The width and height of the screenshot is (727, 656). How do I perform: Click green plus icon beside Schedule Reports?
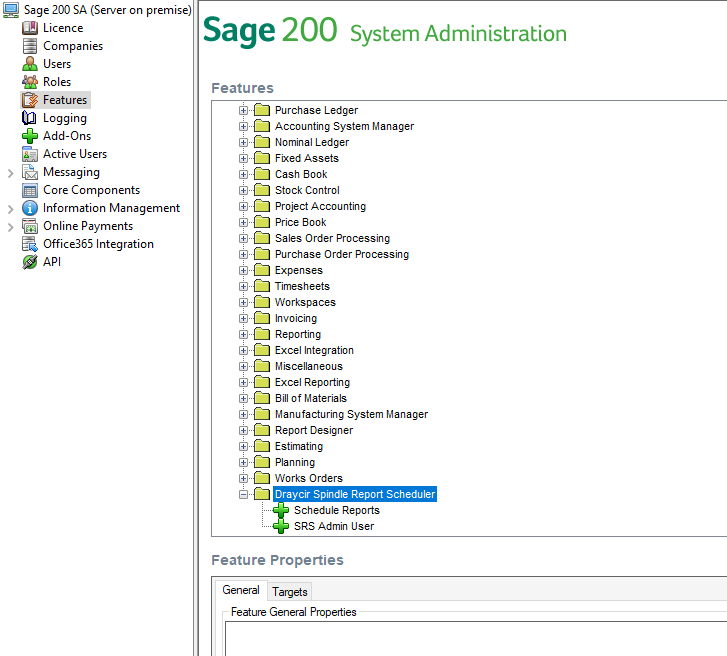pyautogui.click(x=281, y=510)
